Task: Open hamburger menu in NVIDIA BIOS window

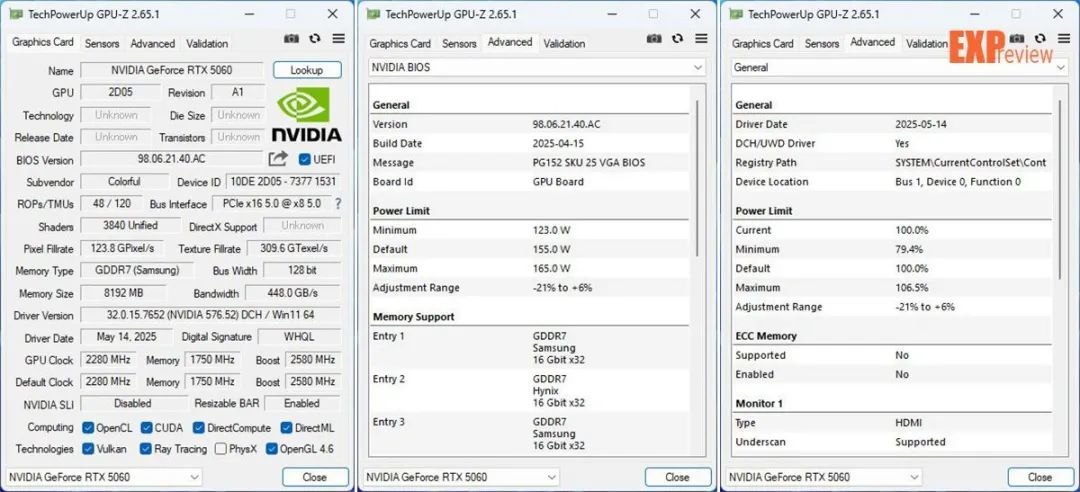Action: coord(701,39)
